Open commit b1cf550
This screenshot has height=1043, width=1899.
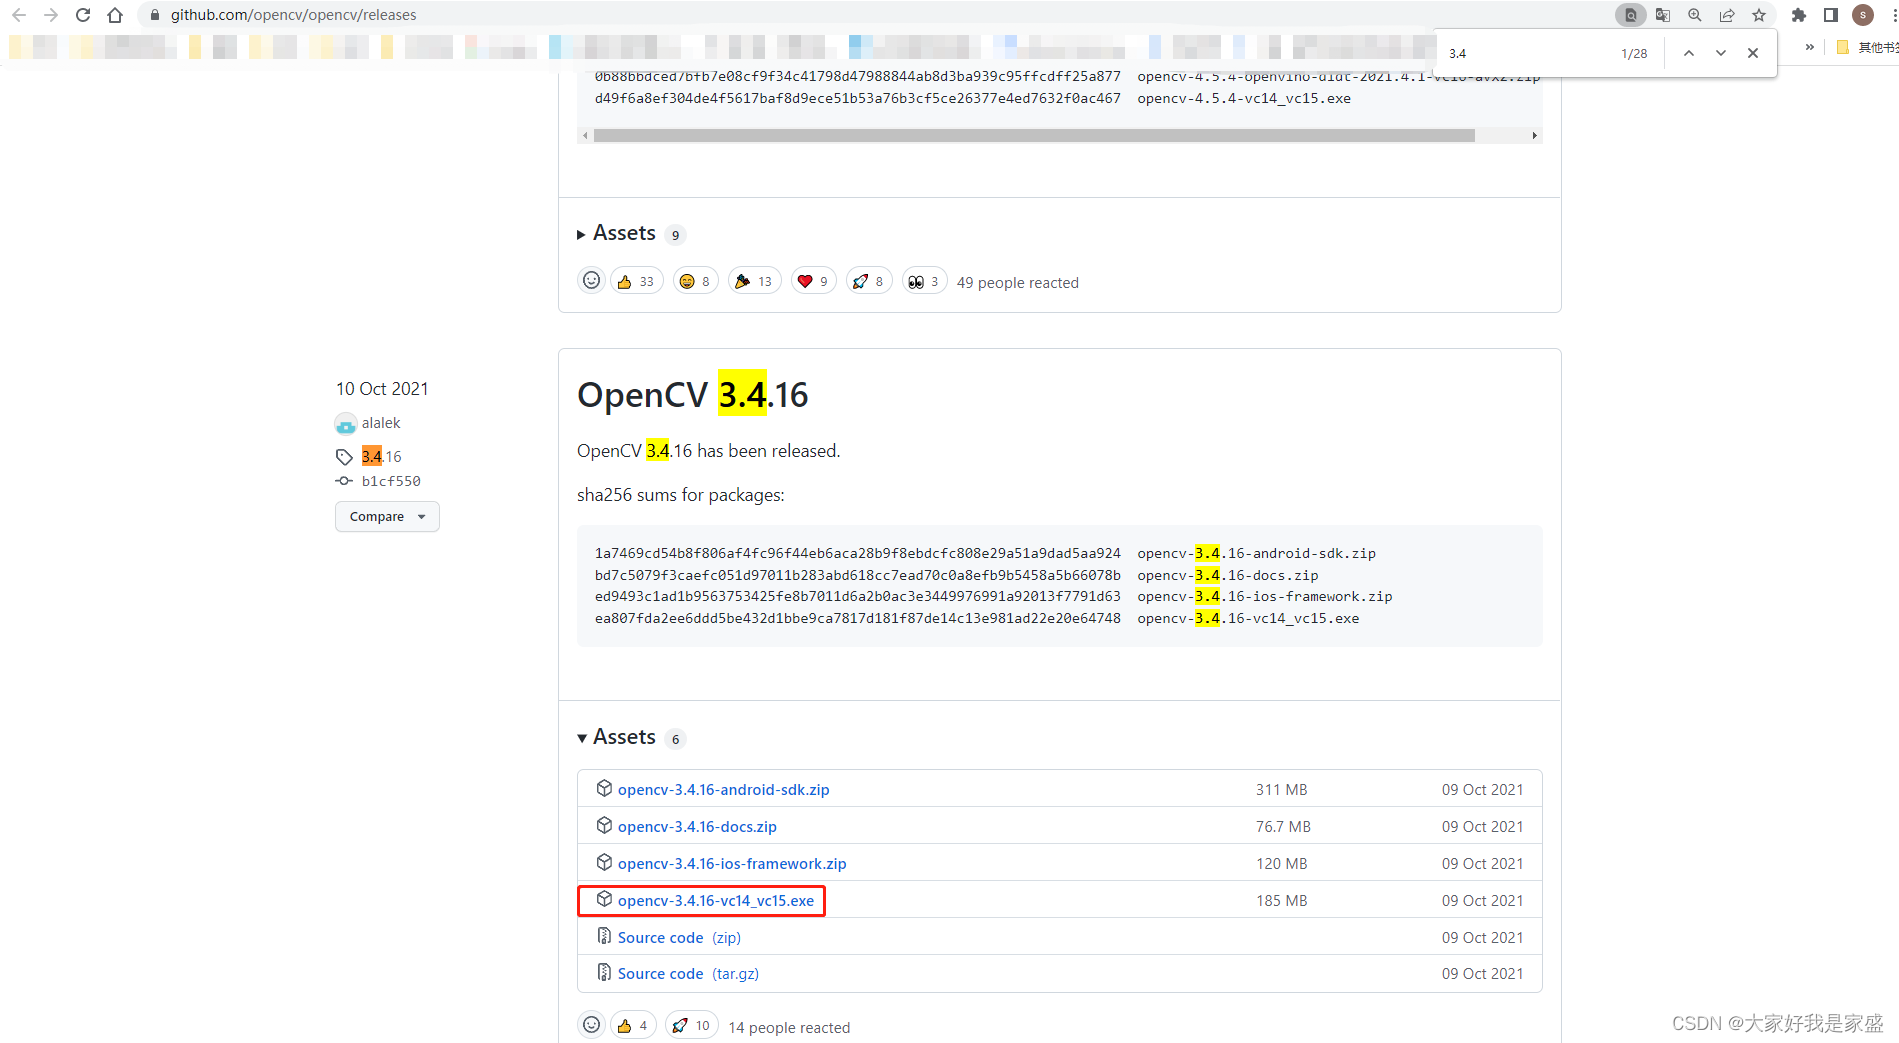tap(391, 481)
